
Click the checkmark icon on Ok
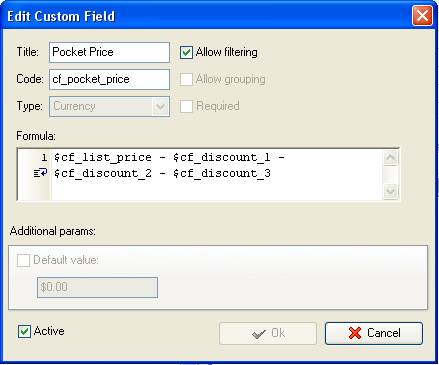click(259, 333)
